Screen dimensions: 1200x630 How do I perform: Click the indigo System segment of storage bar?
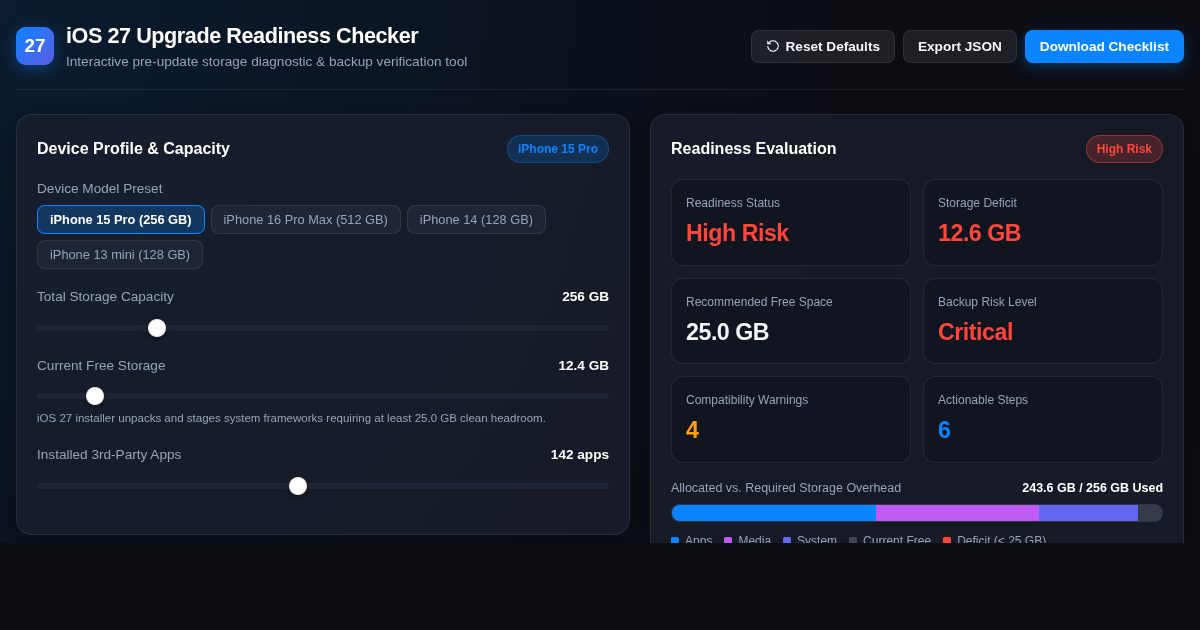[1088, 513]
